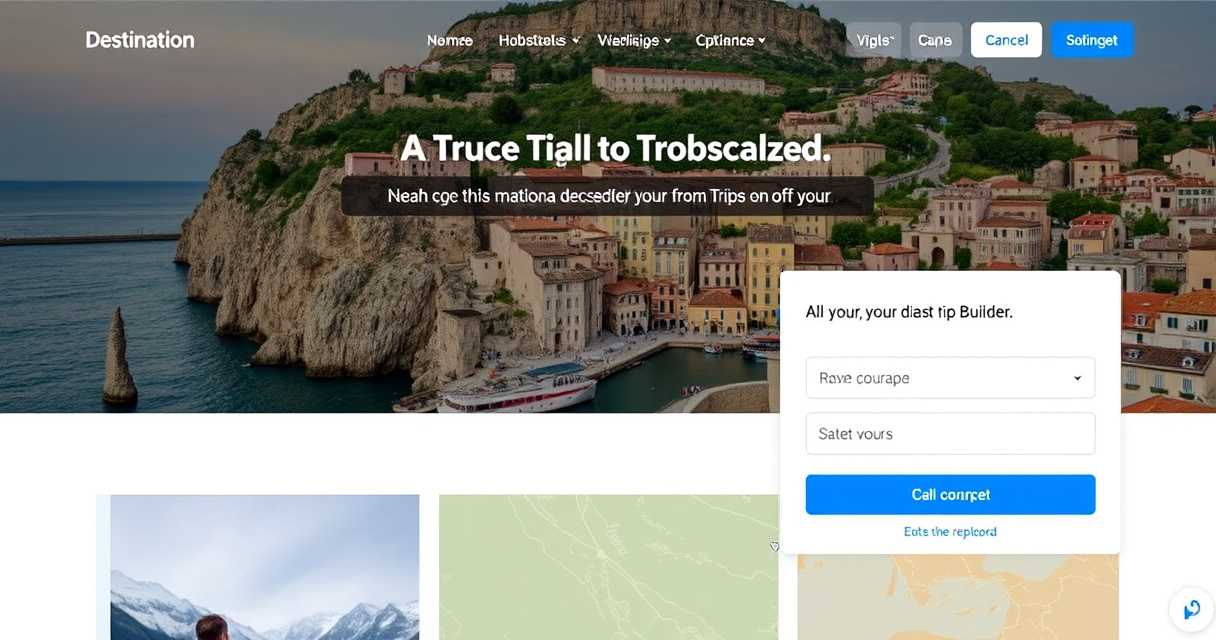Follow the Eots the replcord link

point(950,532)
